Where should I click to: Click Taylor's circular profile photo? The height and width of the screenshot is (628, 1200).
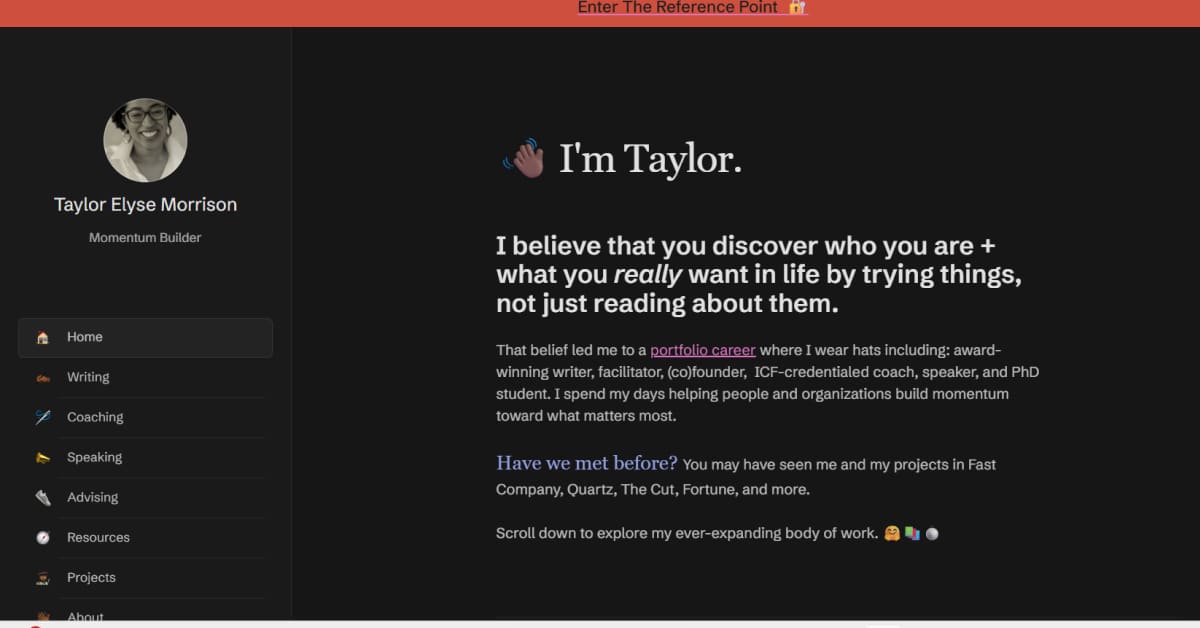[x=145, y=140]
